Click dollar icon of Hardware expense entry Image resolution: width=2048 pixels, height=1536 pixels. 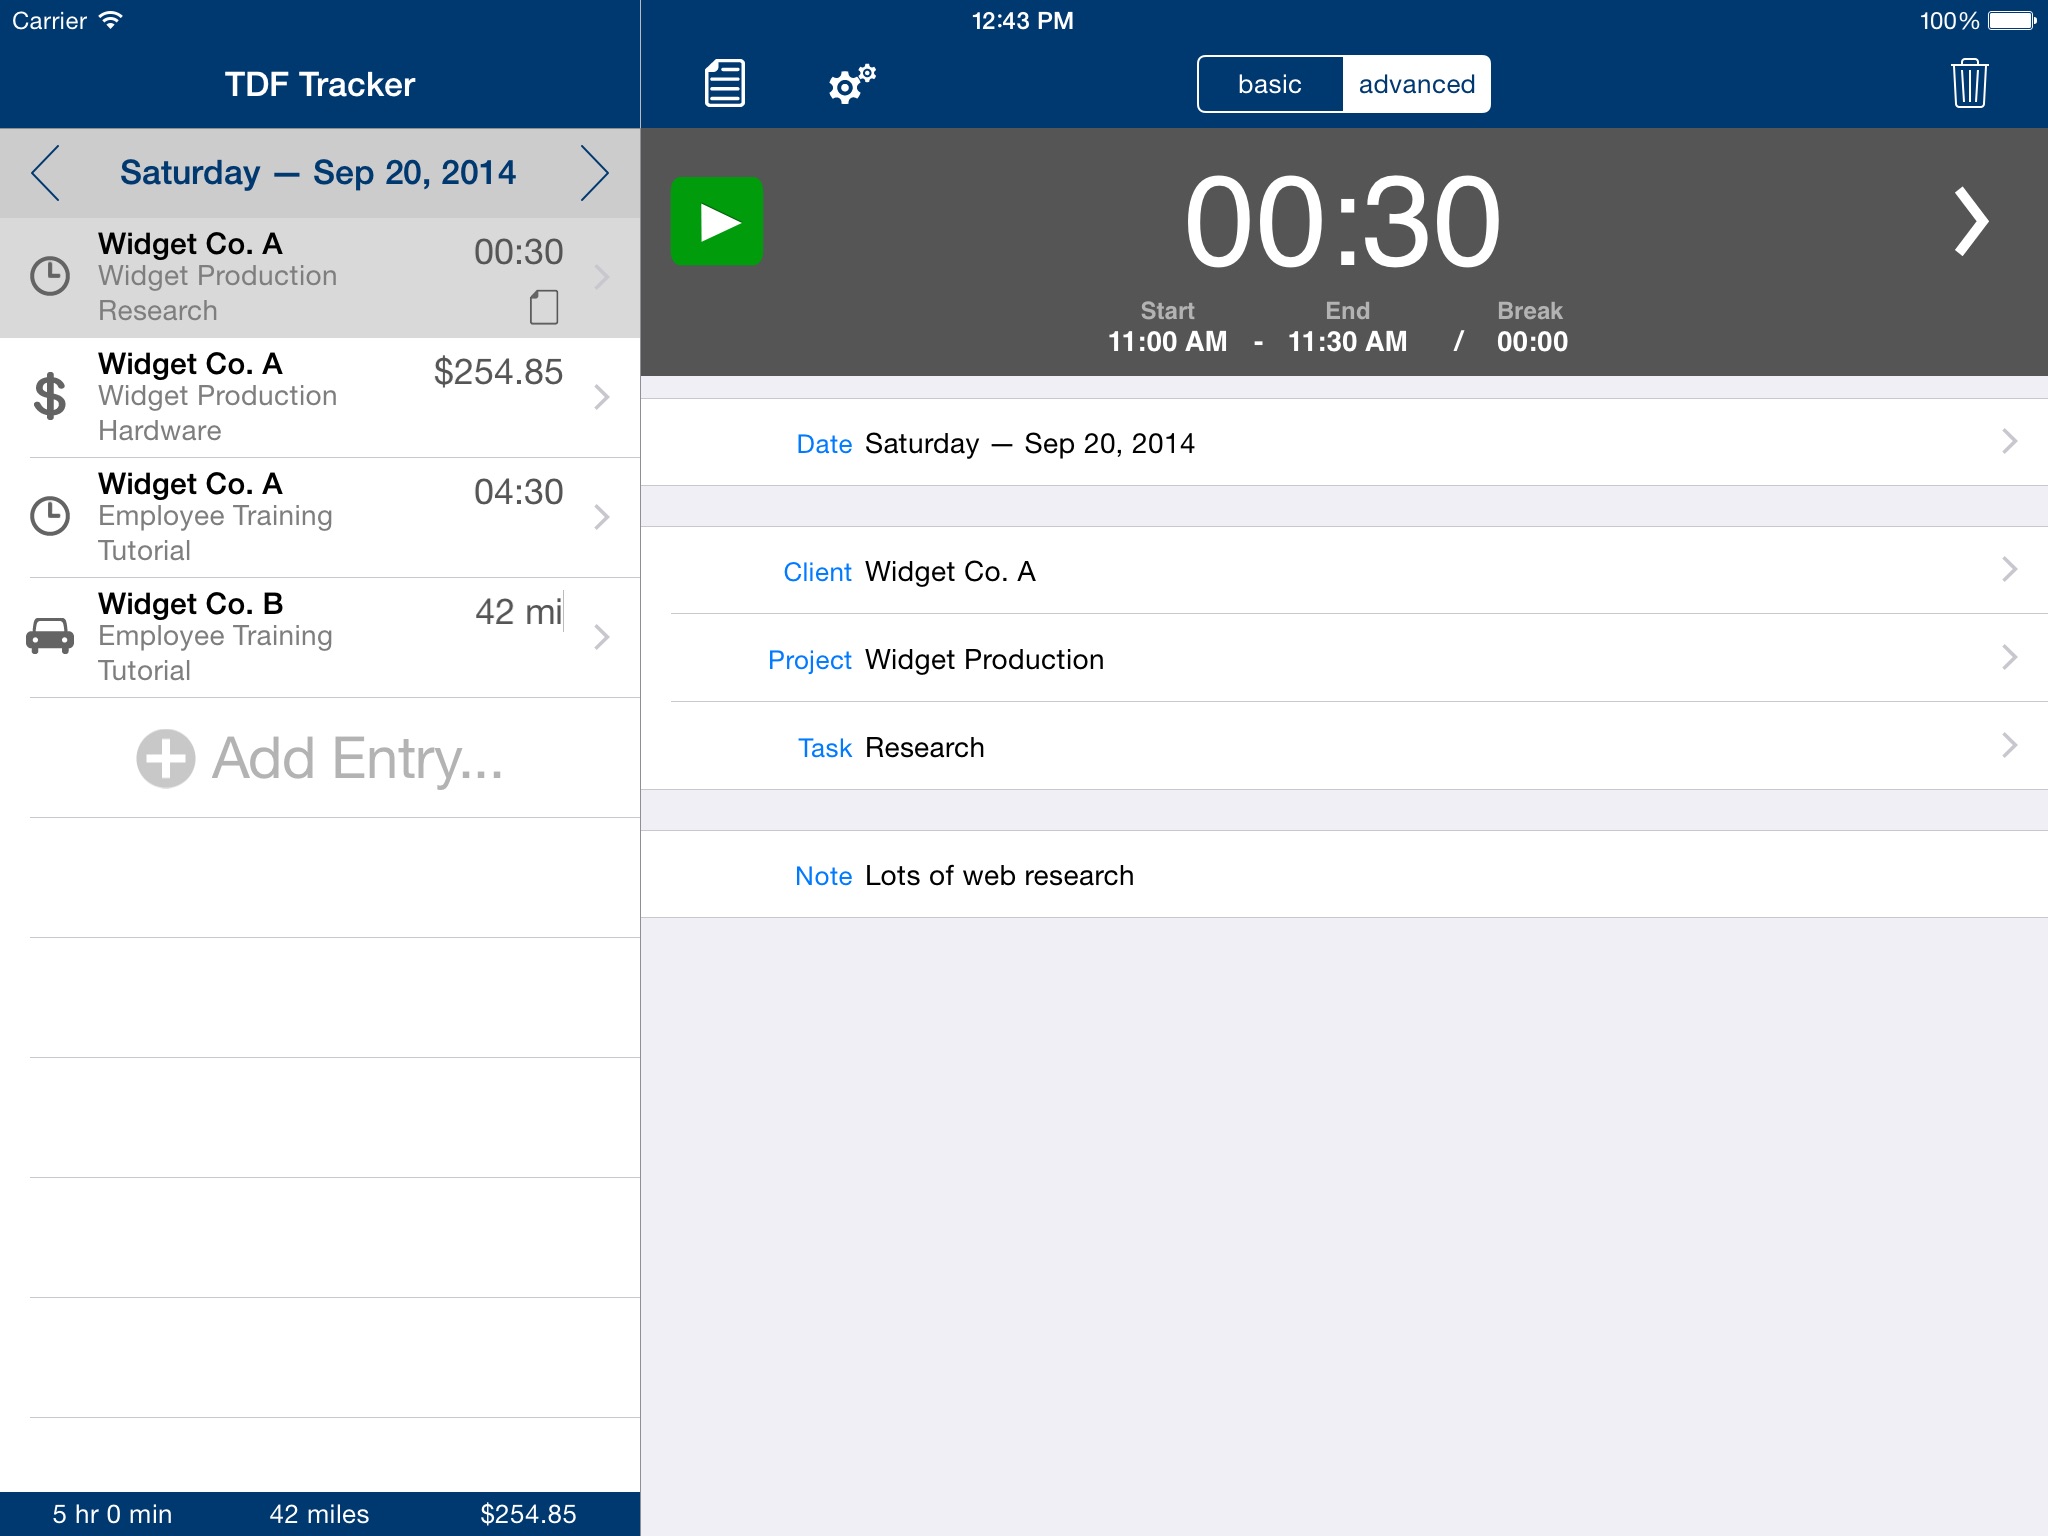click(x=50, y=396)
